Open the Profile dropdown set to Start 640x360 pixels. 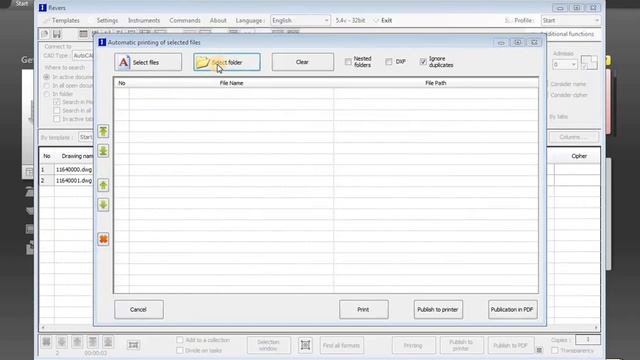tap(571, 20)
